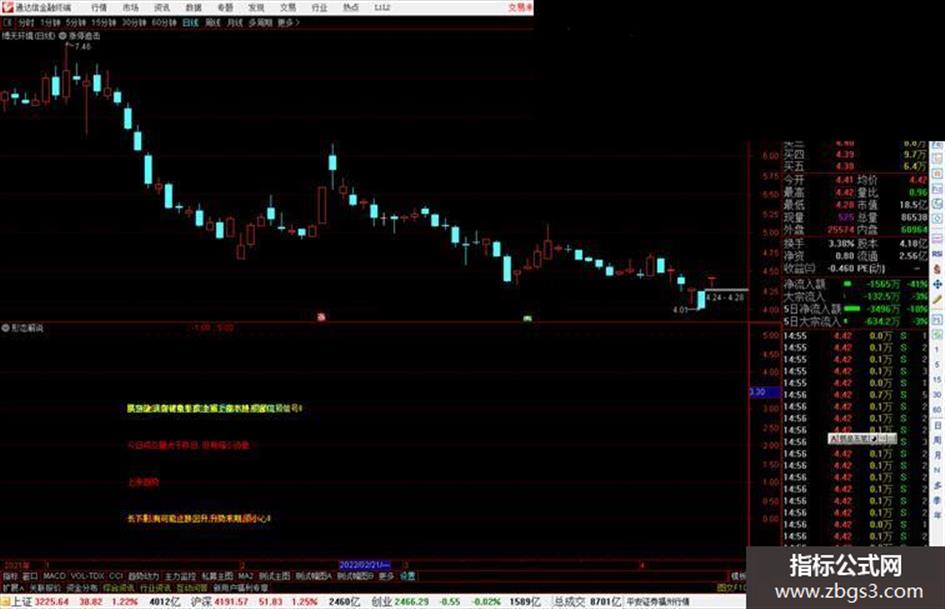Select the pencil drawing tool icon
The width and height of the screenshot is (945, 609).
click(937, 300)
